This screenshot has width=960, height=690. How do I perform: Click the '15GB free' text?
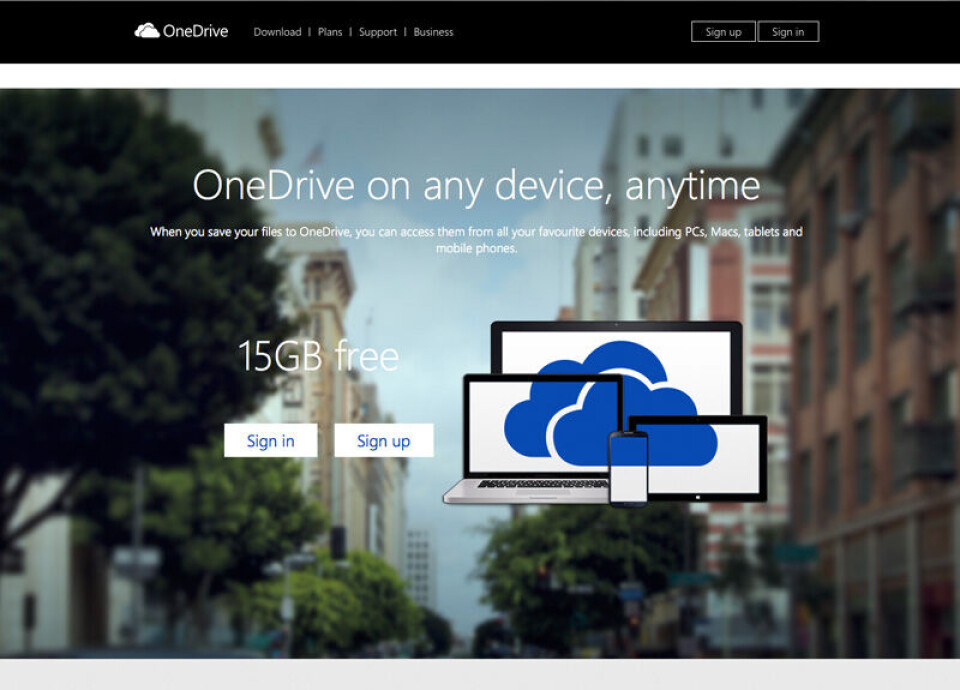point(318,356)
